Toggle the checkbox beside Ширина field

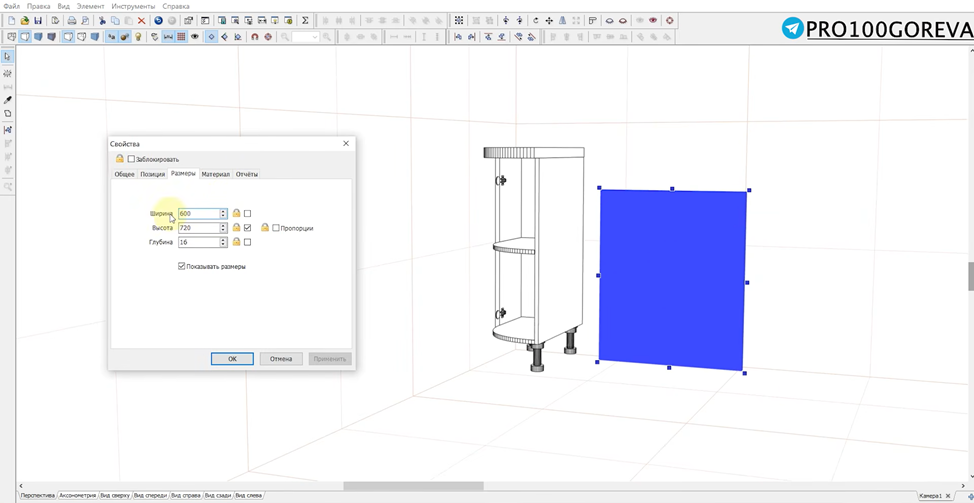(x=247, y=214)
